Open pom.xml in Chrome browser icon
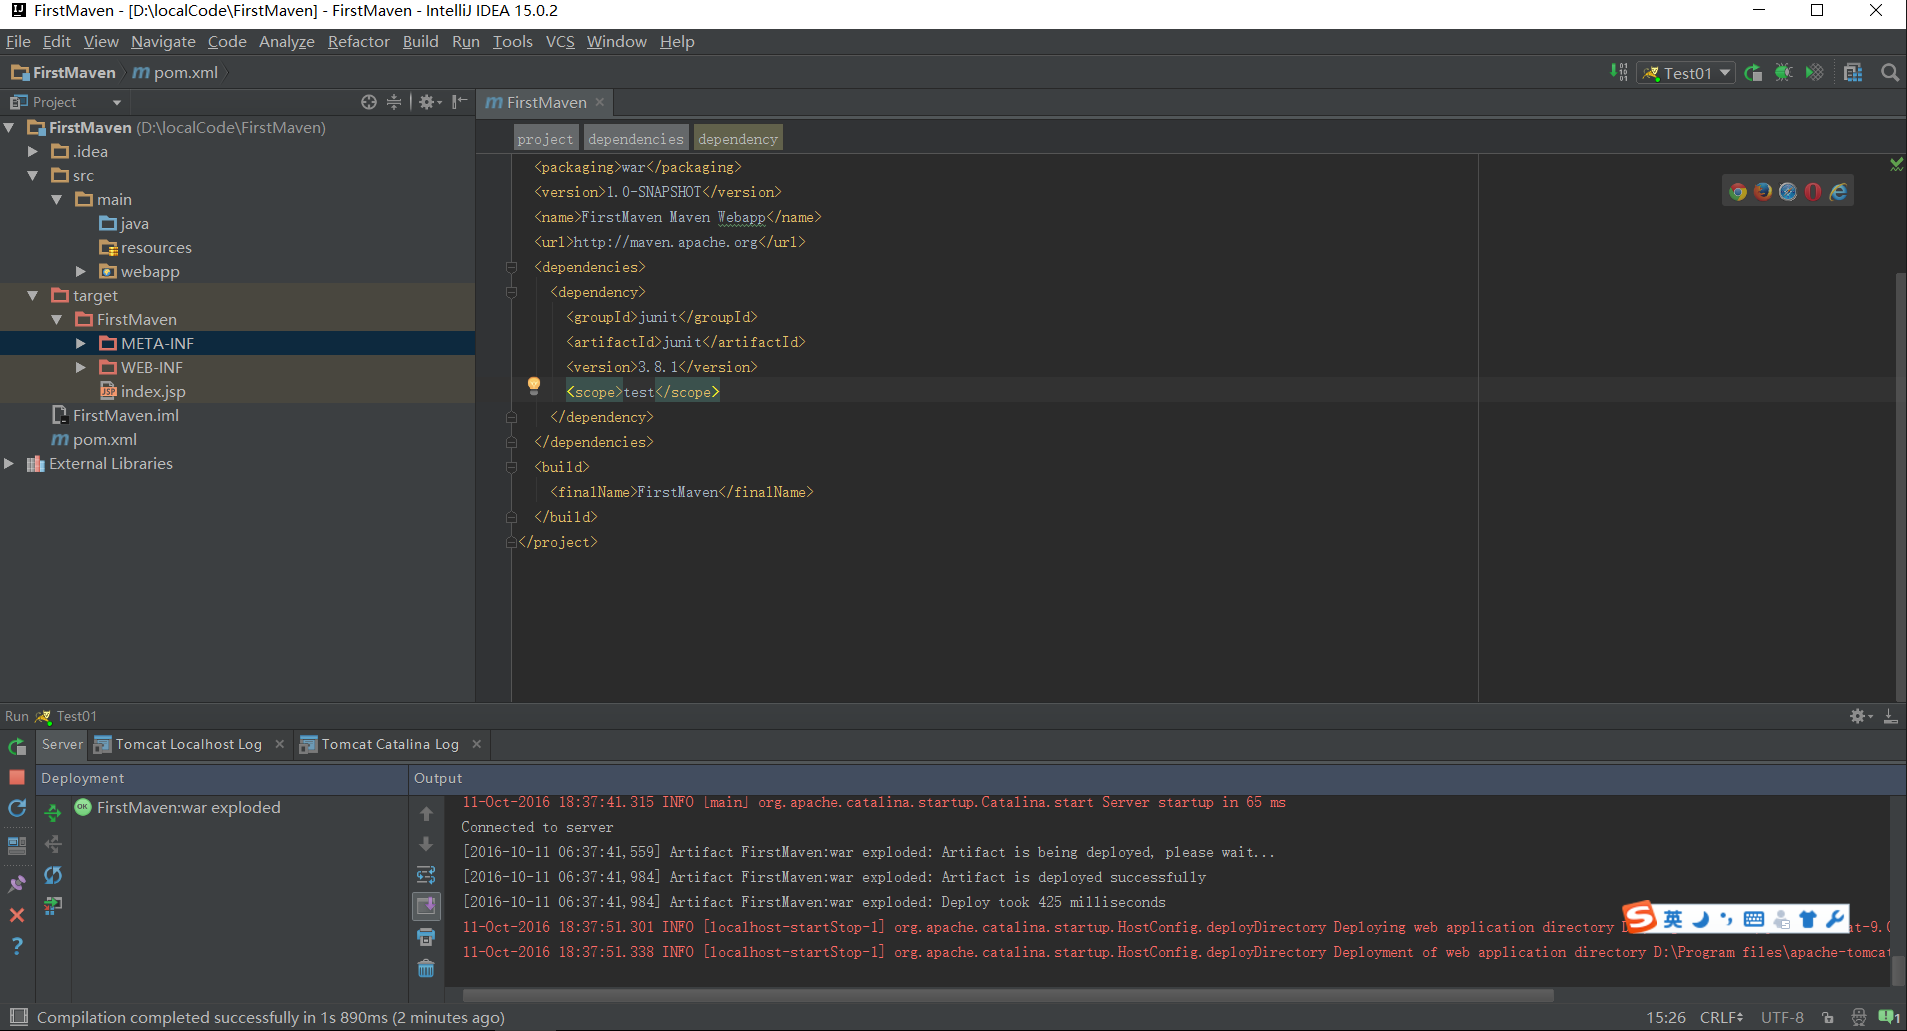The image size is (1907, 1031). [x=1738, y=191]
